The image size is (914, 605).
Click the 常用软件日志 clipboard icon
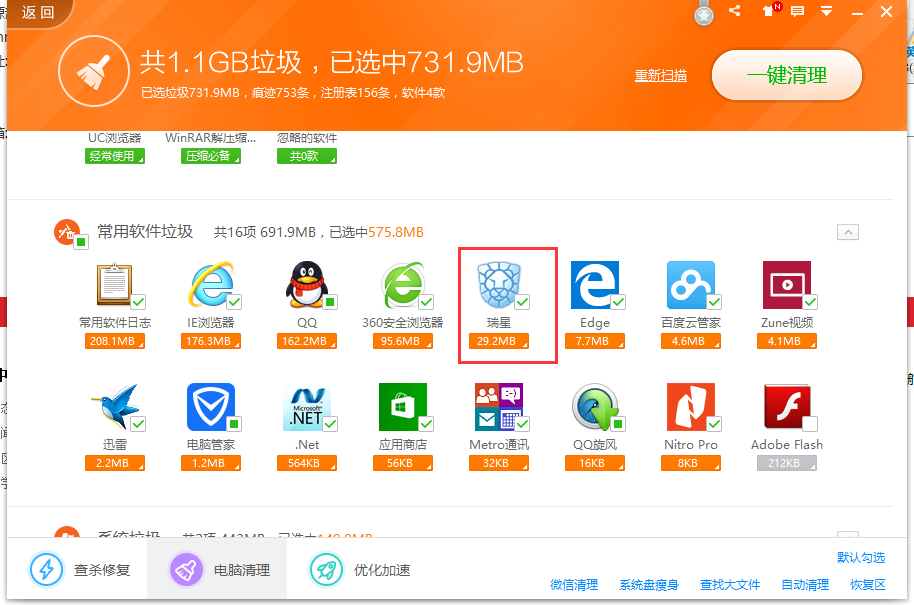pyautogui.click(x=115, y=284)
